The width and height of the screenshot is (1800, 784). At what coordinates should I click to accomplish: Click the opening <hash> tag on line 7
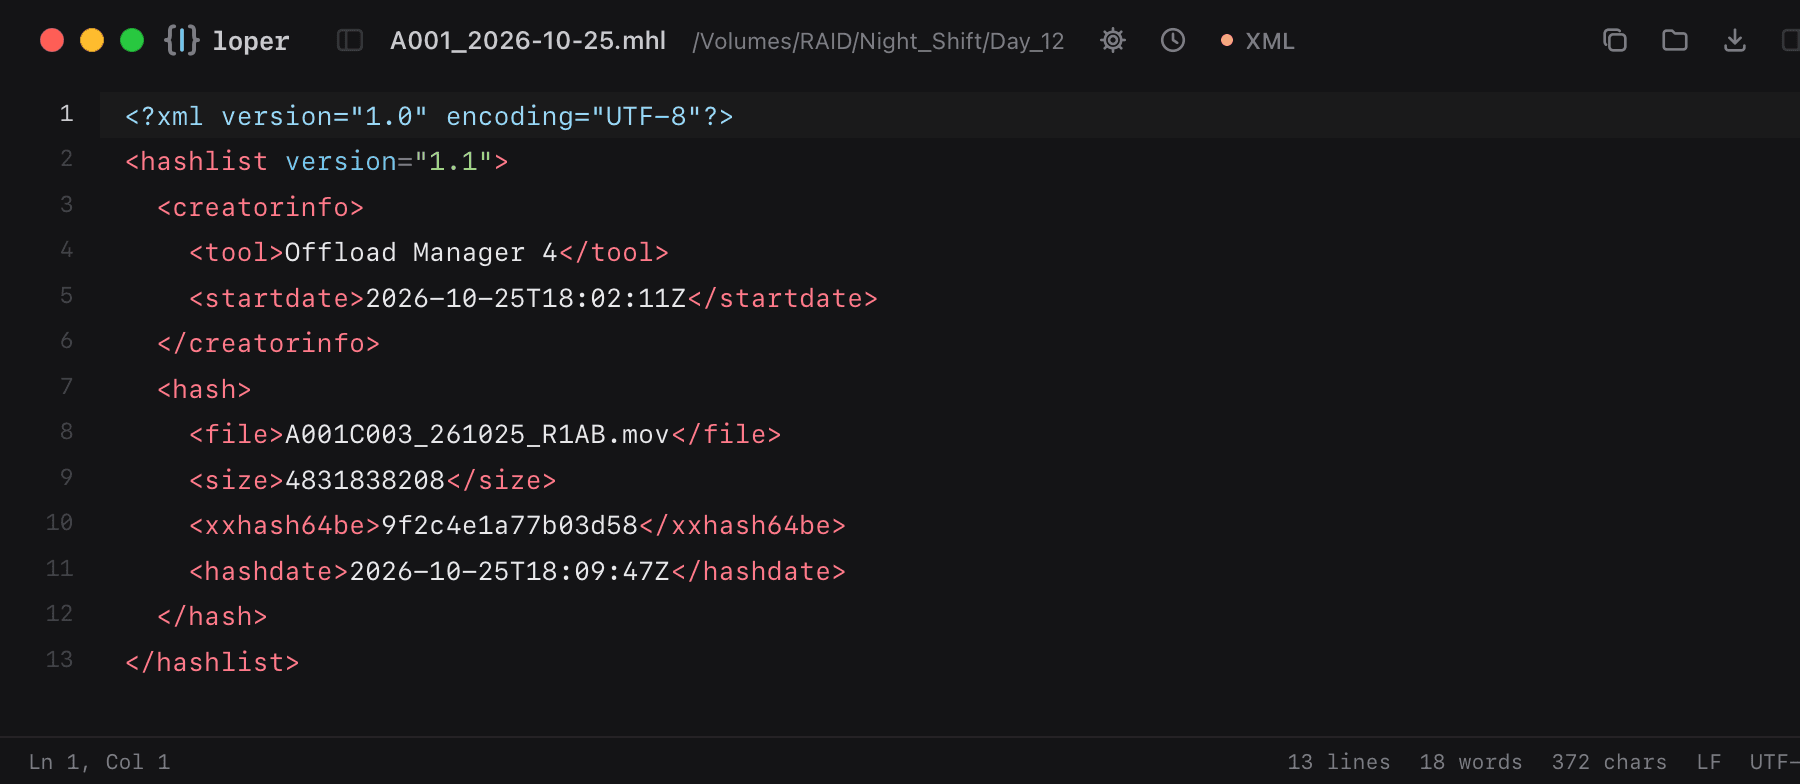pos(204,389)
